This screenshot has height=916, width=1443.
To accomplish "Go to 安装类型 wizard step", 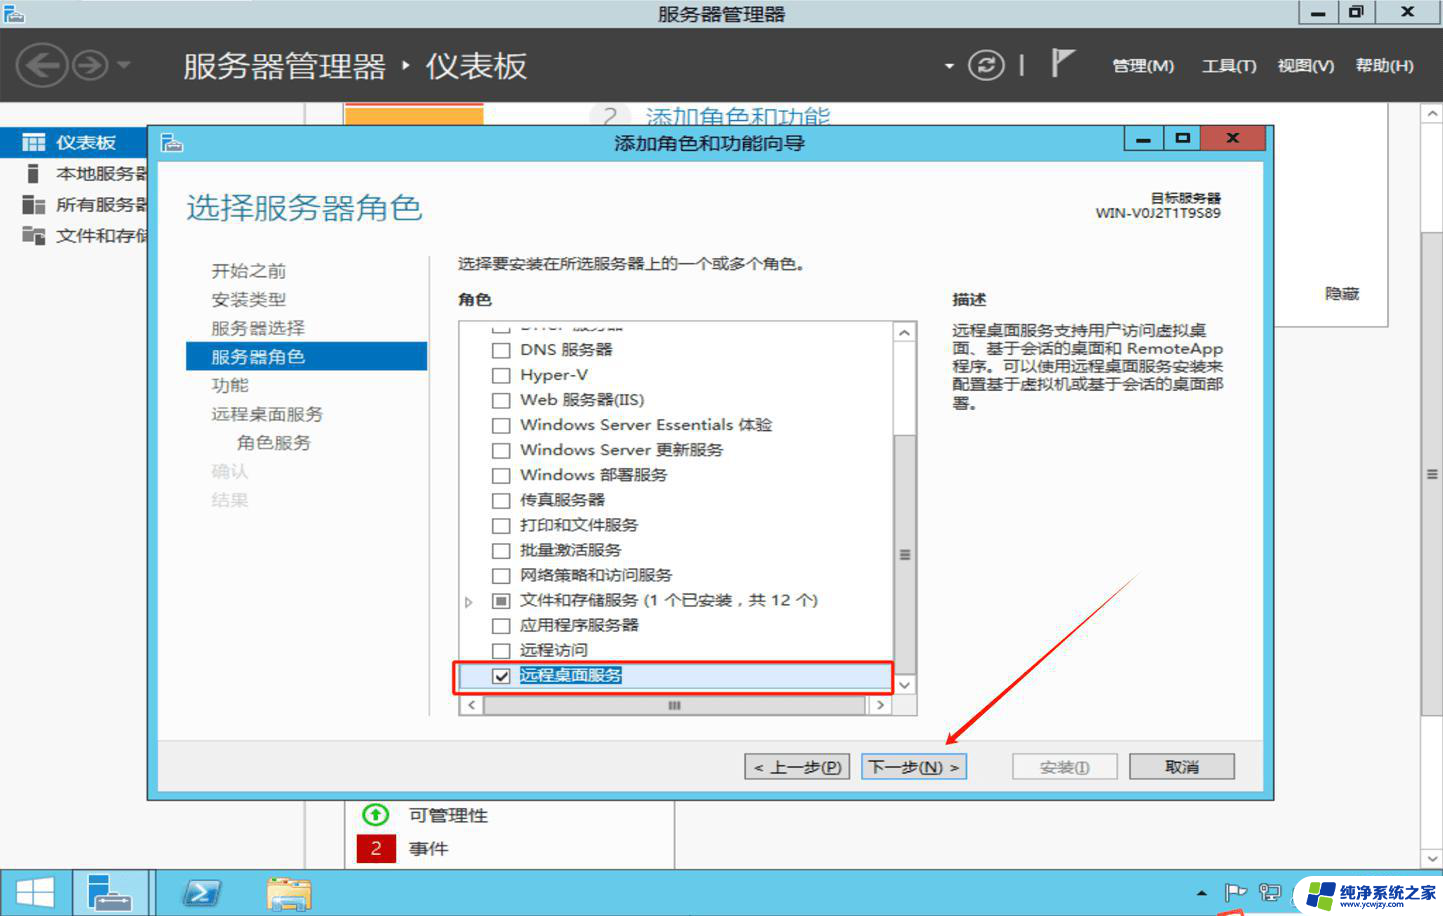I will 248,299.
